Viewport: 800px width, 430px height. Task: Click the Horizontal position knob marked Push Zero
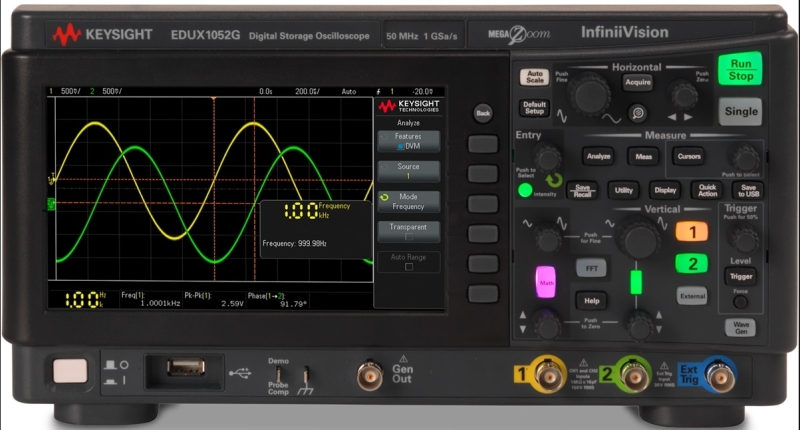(x=684, y=95)
